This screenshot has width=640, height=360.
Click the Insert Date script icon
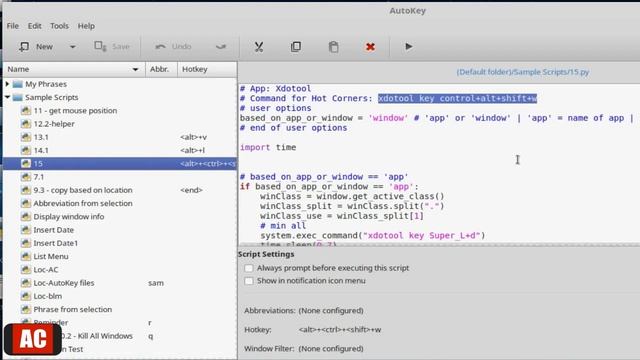(x=26, y=230)
